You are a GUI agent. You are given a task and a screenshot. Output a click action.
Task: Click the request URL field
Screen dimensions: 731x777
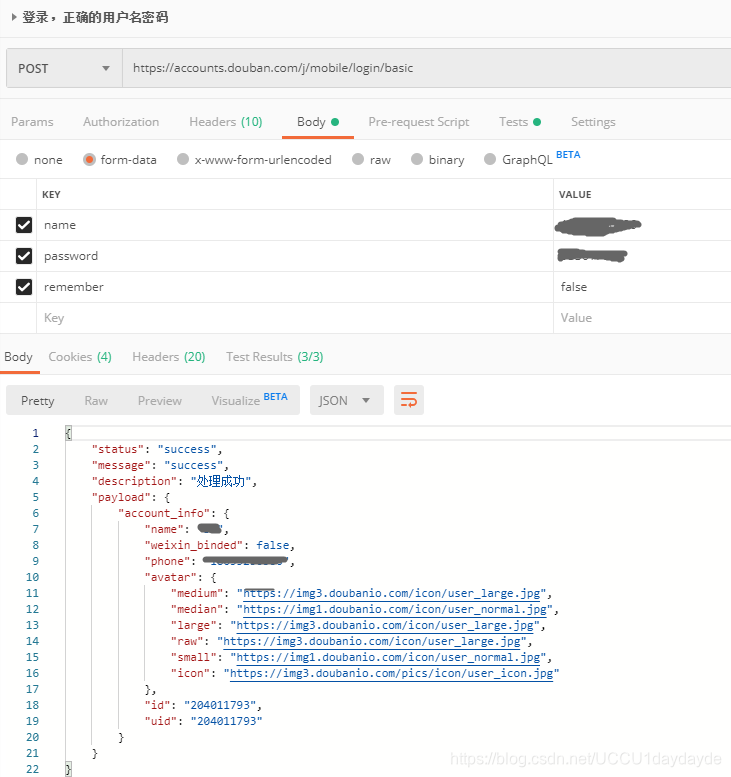coord(426,68)
